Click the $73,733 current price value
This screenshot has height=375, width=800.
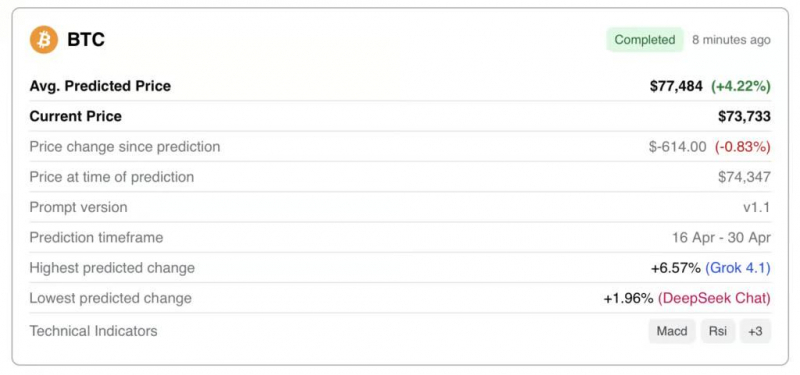[744, 117]
